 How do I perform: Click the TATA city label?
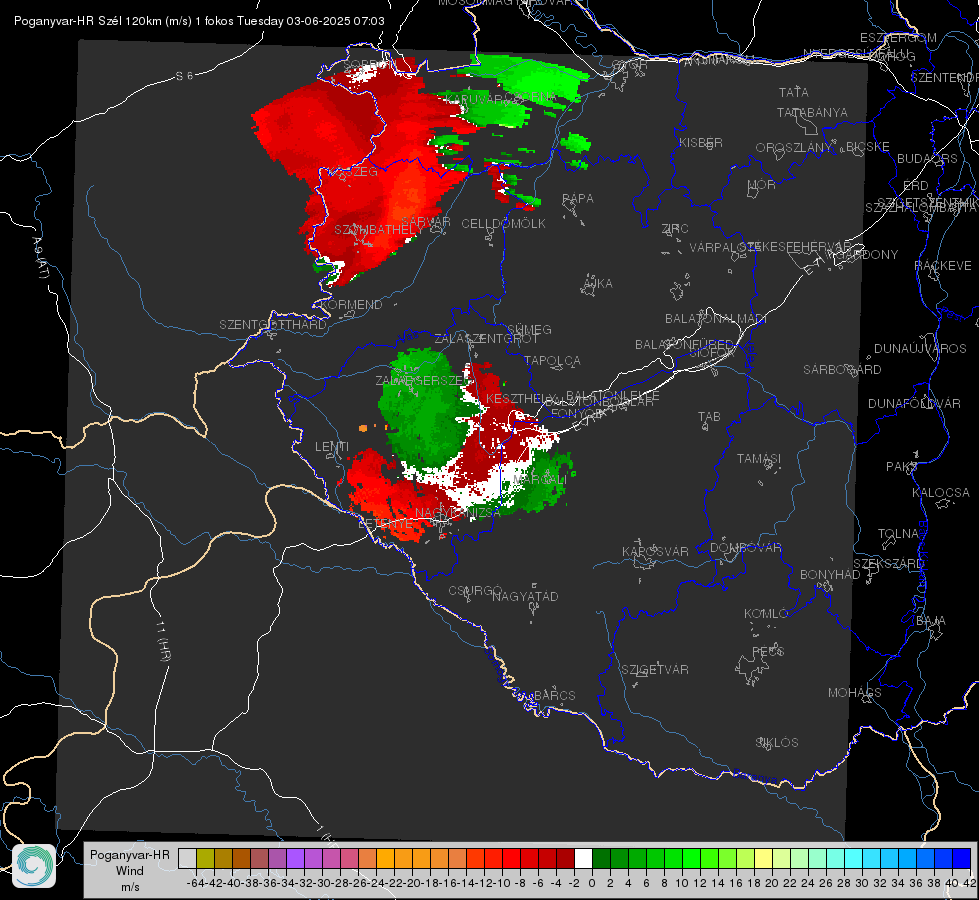794,92
